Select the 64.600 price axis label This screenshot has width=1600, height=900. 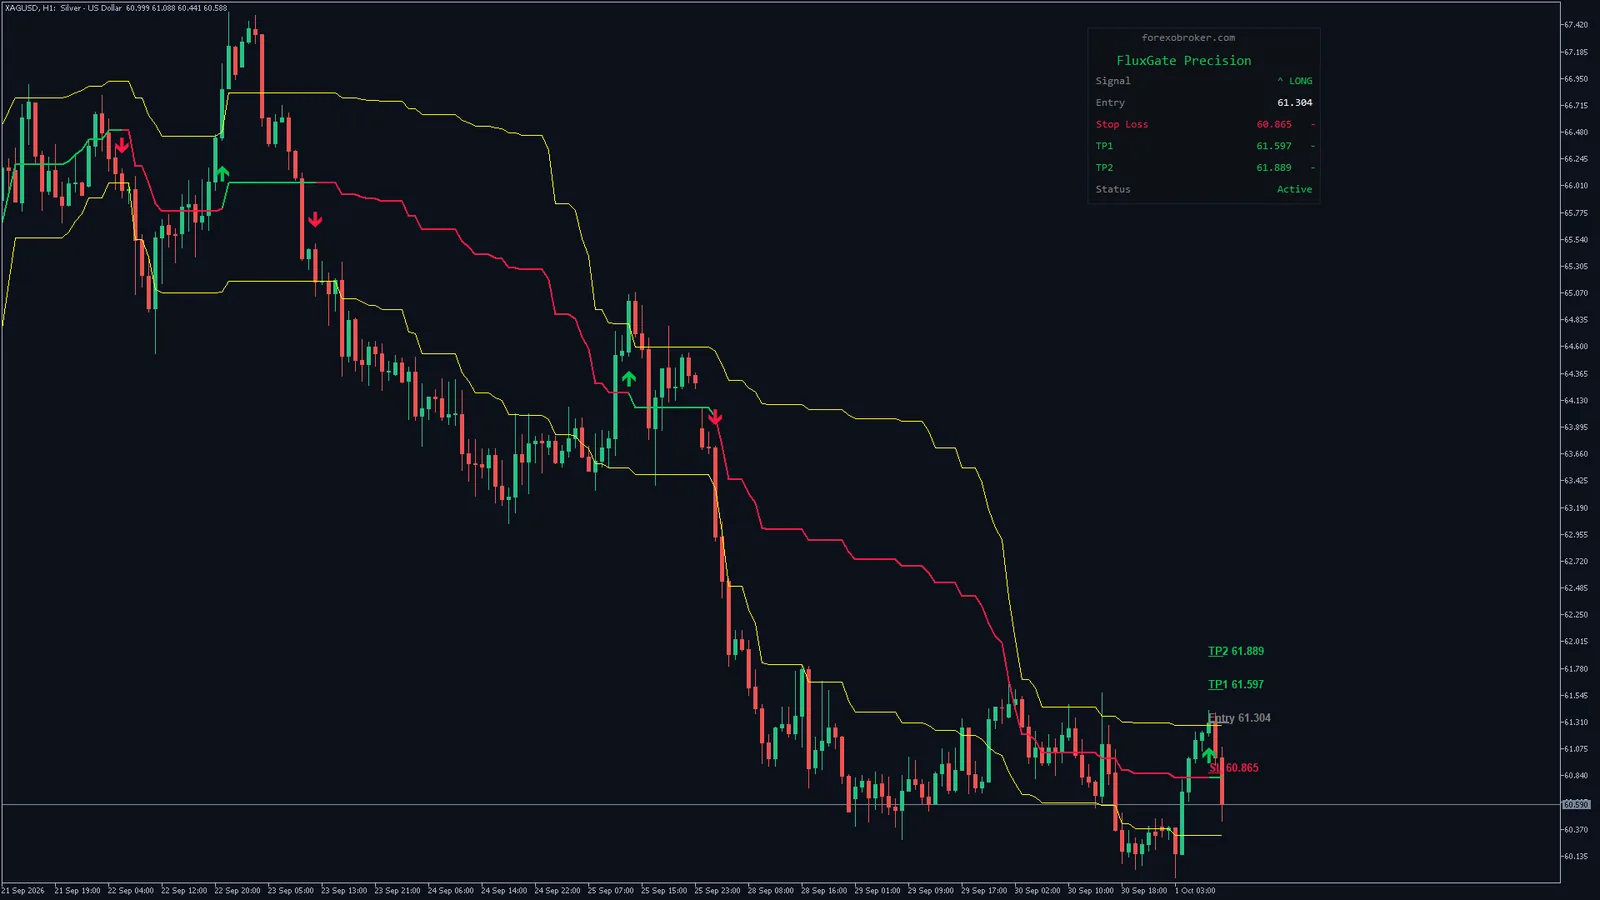pos(1575,347)
